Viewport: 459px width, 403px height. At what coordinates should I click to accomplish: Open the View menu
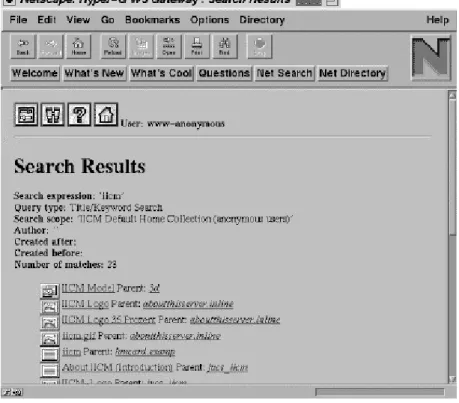coord(78,20)
